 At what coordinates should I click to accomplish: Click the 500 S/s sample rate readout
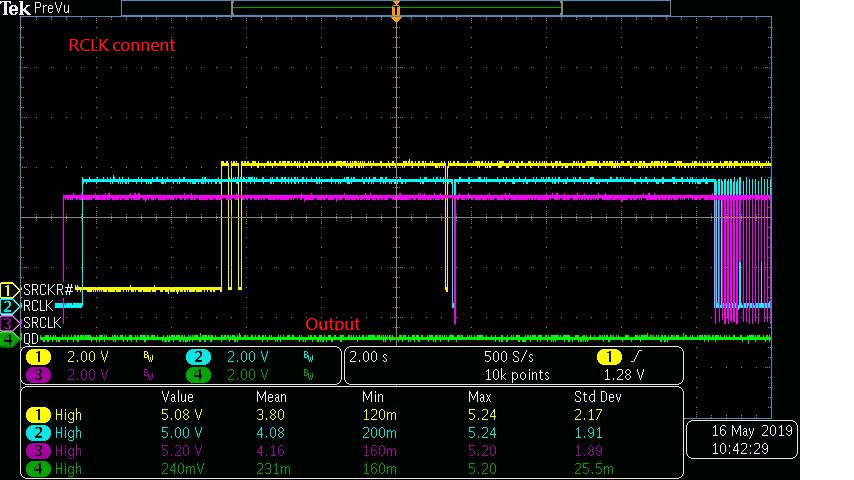tap(509, 357)
